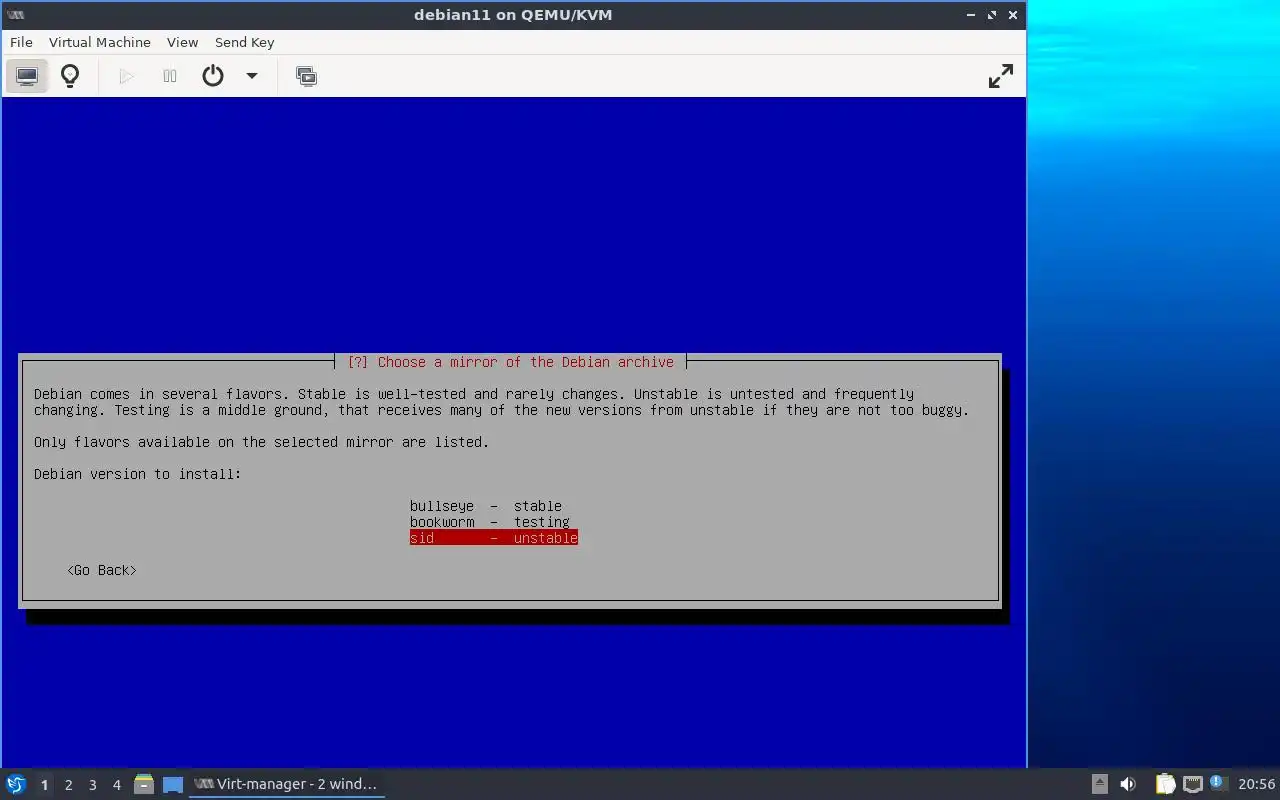Image resolution: width=1280 pixels, height=800 pixels.
Task: Switch VM console to fullscreen
Action: pos(1000,76)
